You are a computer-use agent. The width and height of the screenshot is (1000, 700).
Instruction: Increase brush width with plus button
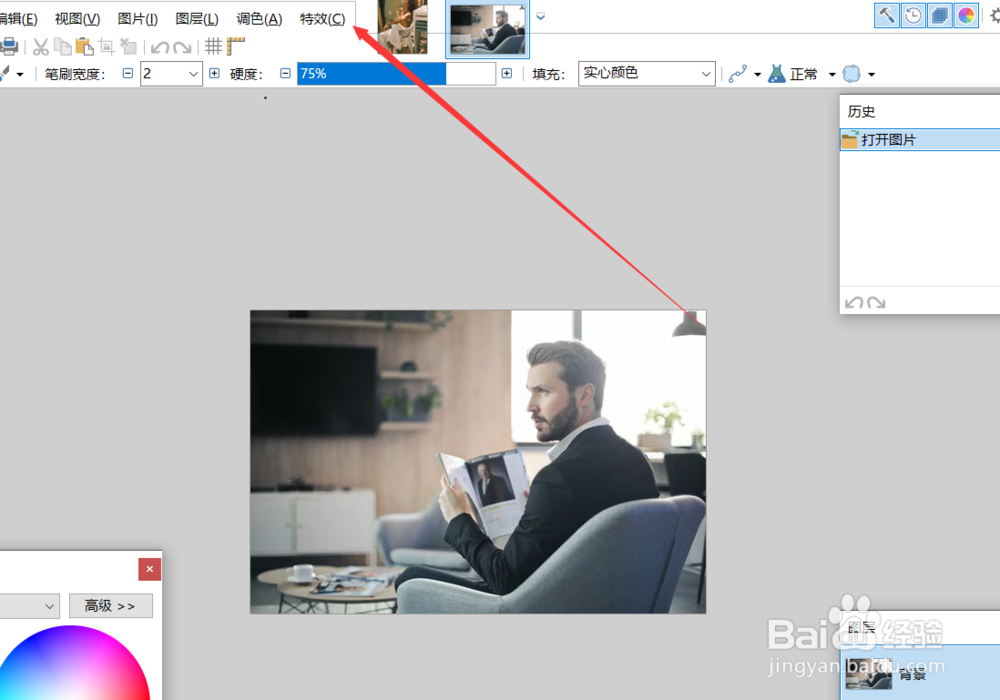click(214, 73)
